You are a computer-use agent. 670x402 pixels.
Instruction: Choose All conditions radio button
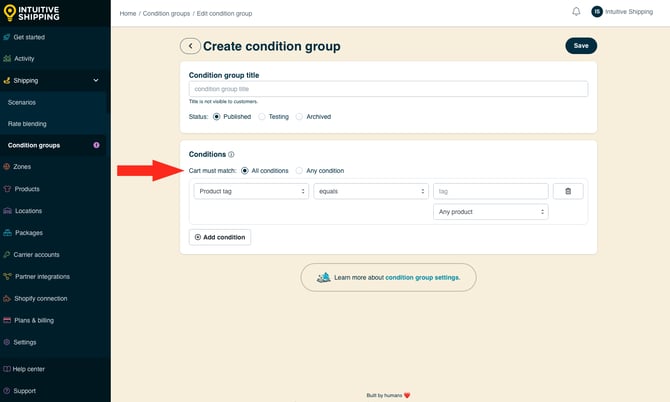pyautogui.click(x=244, y=170)
